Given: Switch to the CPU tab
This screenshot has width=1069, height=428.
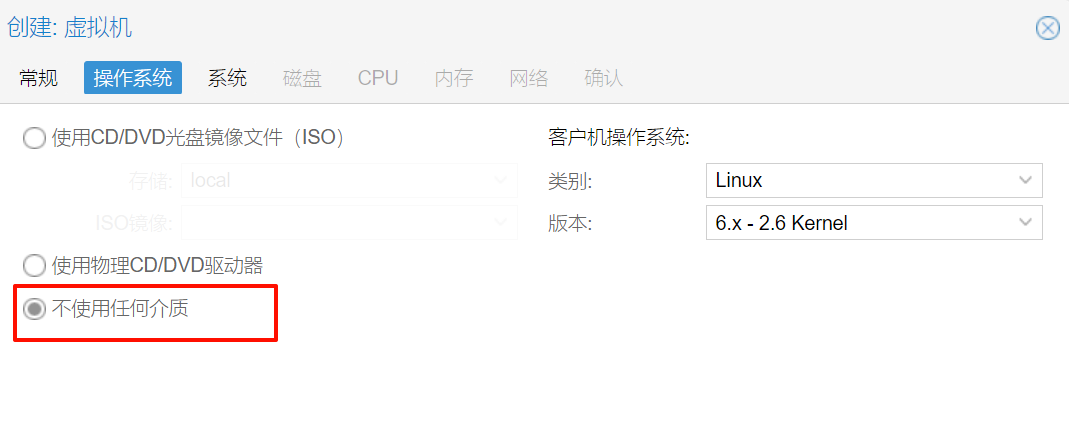Looking at the screenshot, I should coord(378,78).
